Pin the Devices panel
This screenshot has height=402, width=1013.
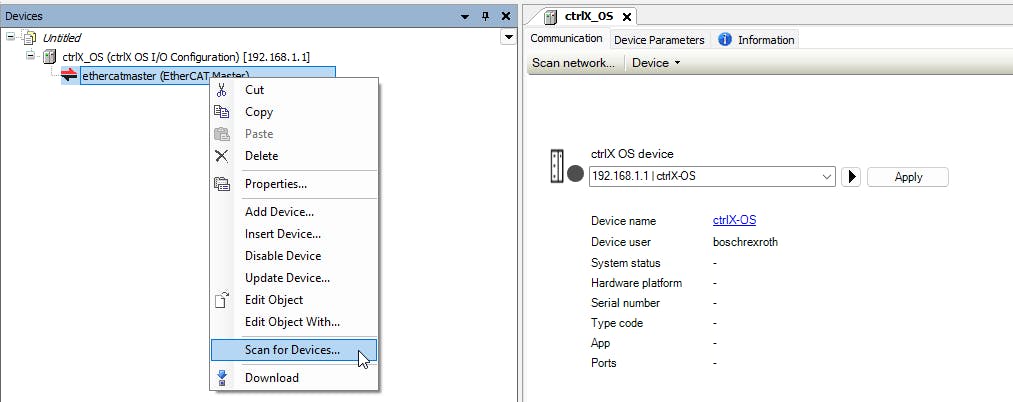(x=486, y=16)
